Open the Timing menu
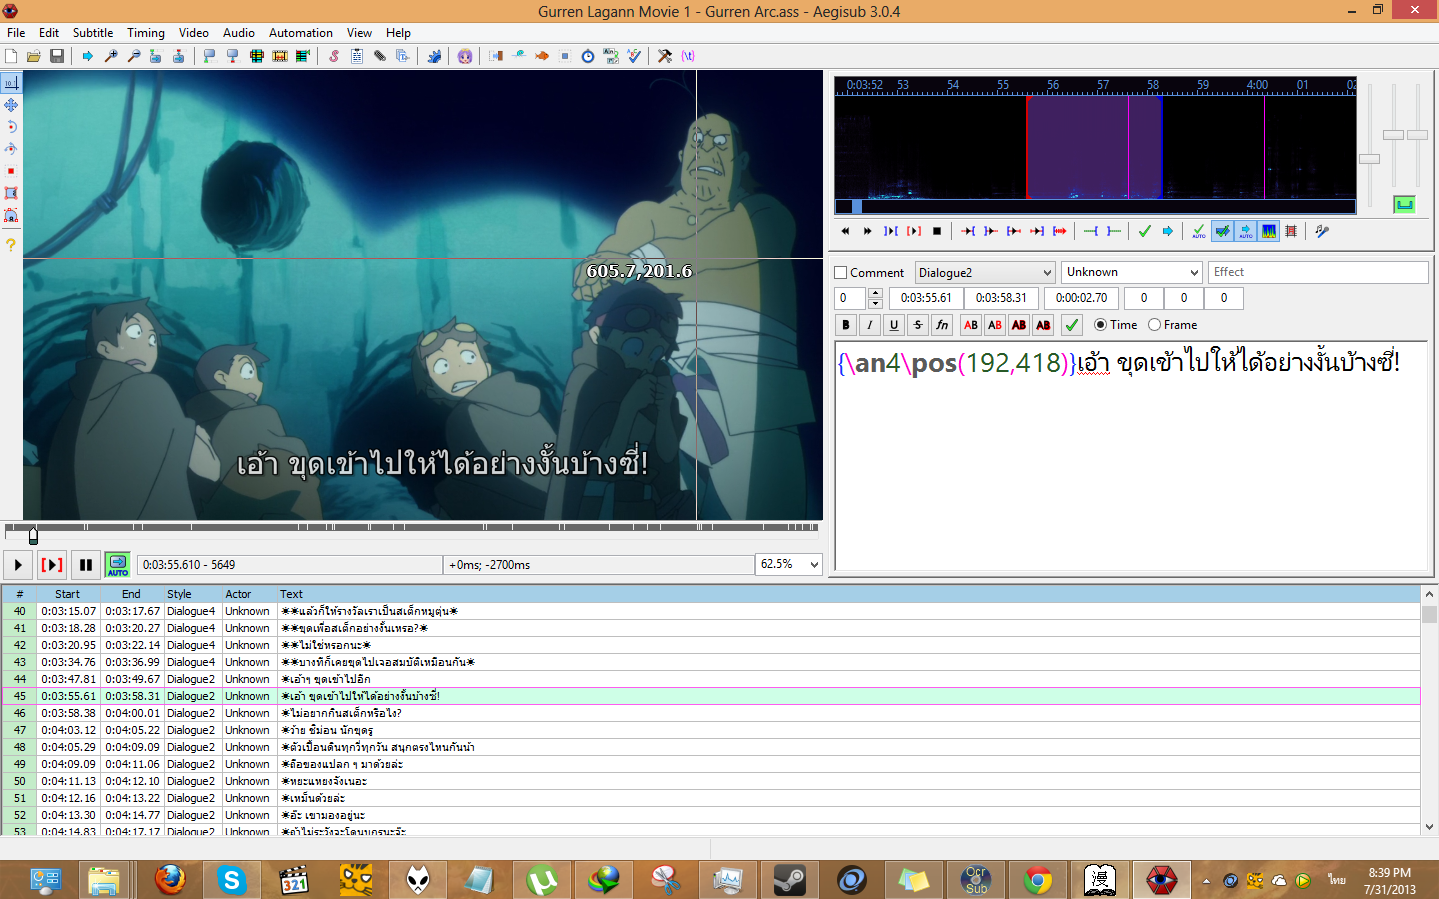The height and width of the screenshot is (899, 1439). click(146, 33)
